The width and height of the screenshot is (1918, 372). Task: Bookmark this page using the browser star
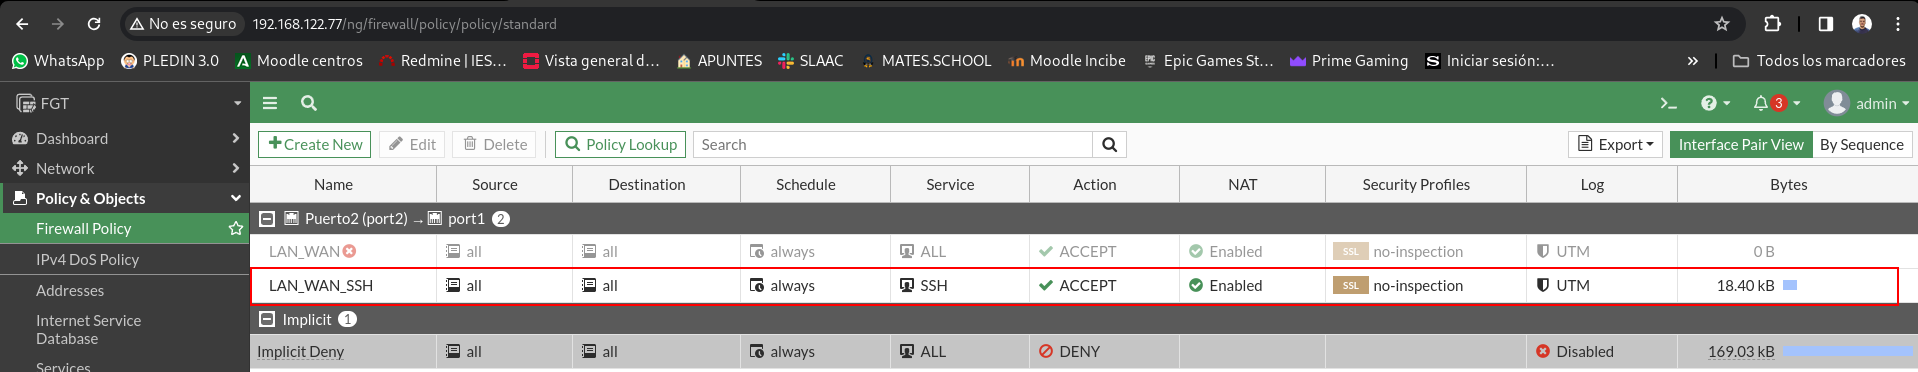point(1722,24)
